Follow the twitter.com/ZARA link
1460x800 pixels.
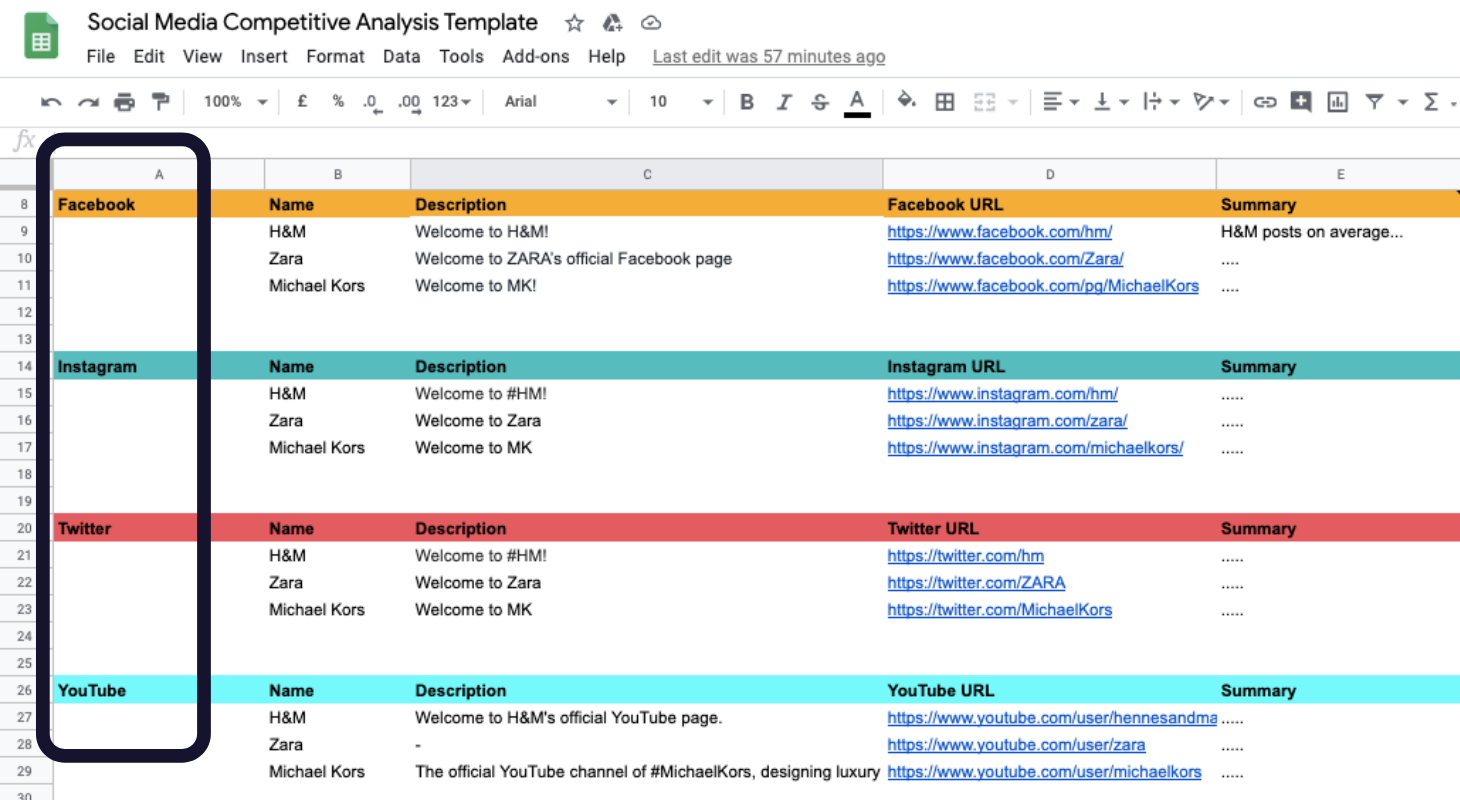tap(976, 583)
